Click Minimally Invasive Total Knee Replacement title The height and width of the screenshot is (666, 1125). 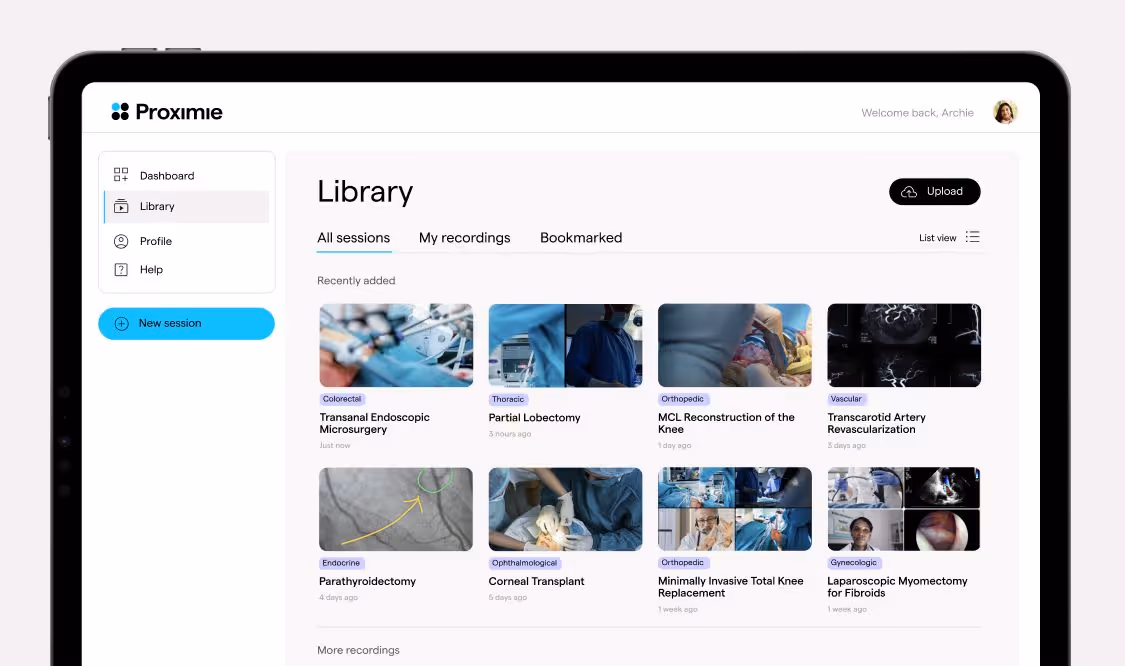pos(730,587)
